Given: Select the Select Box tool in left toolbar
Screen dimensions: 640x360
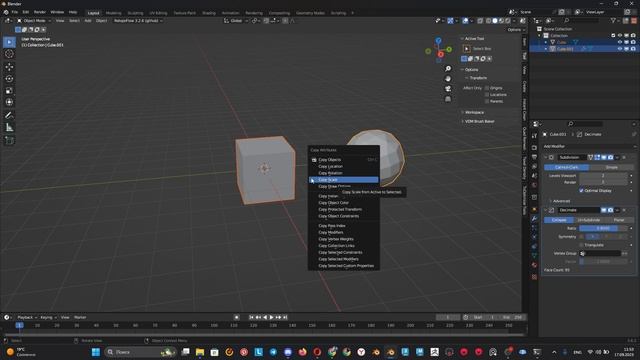Looking at the screenshot, I should pos(9,42).
